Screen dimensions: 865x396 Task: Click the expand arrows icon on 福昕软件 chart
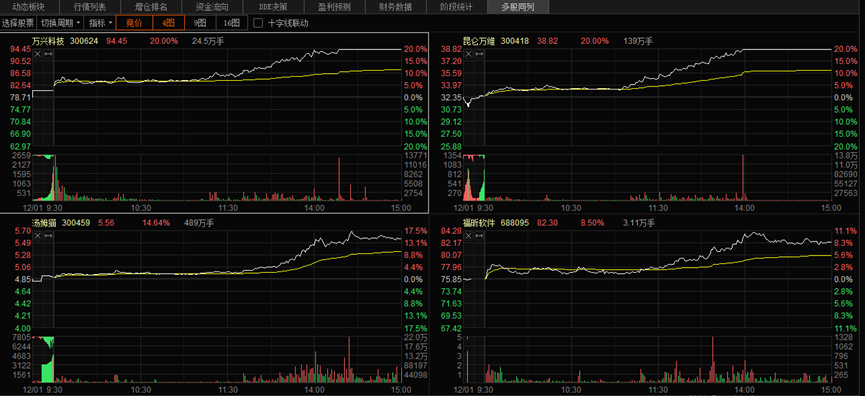[x=479, y=236]
